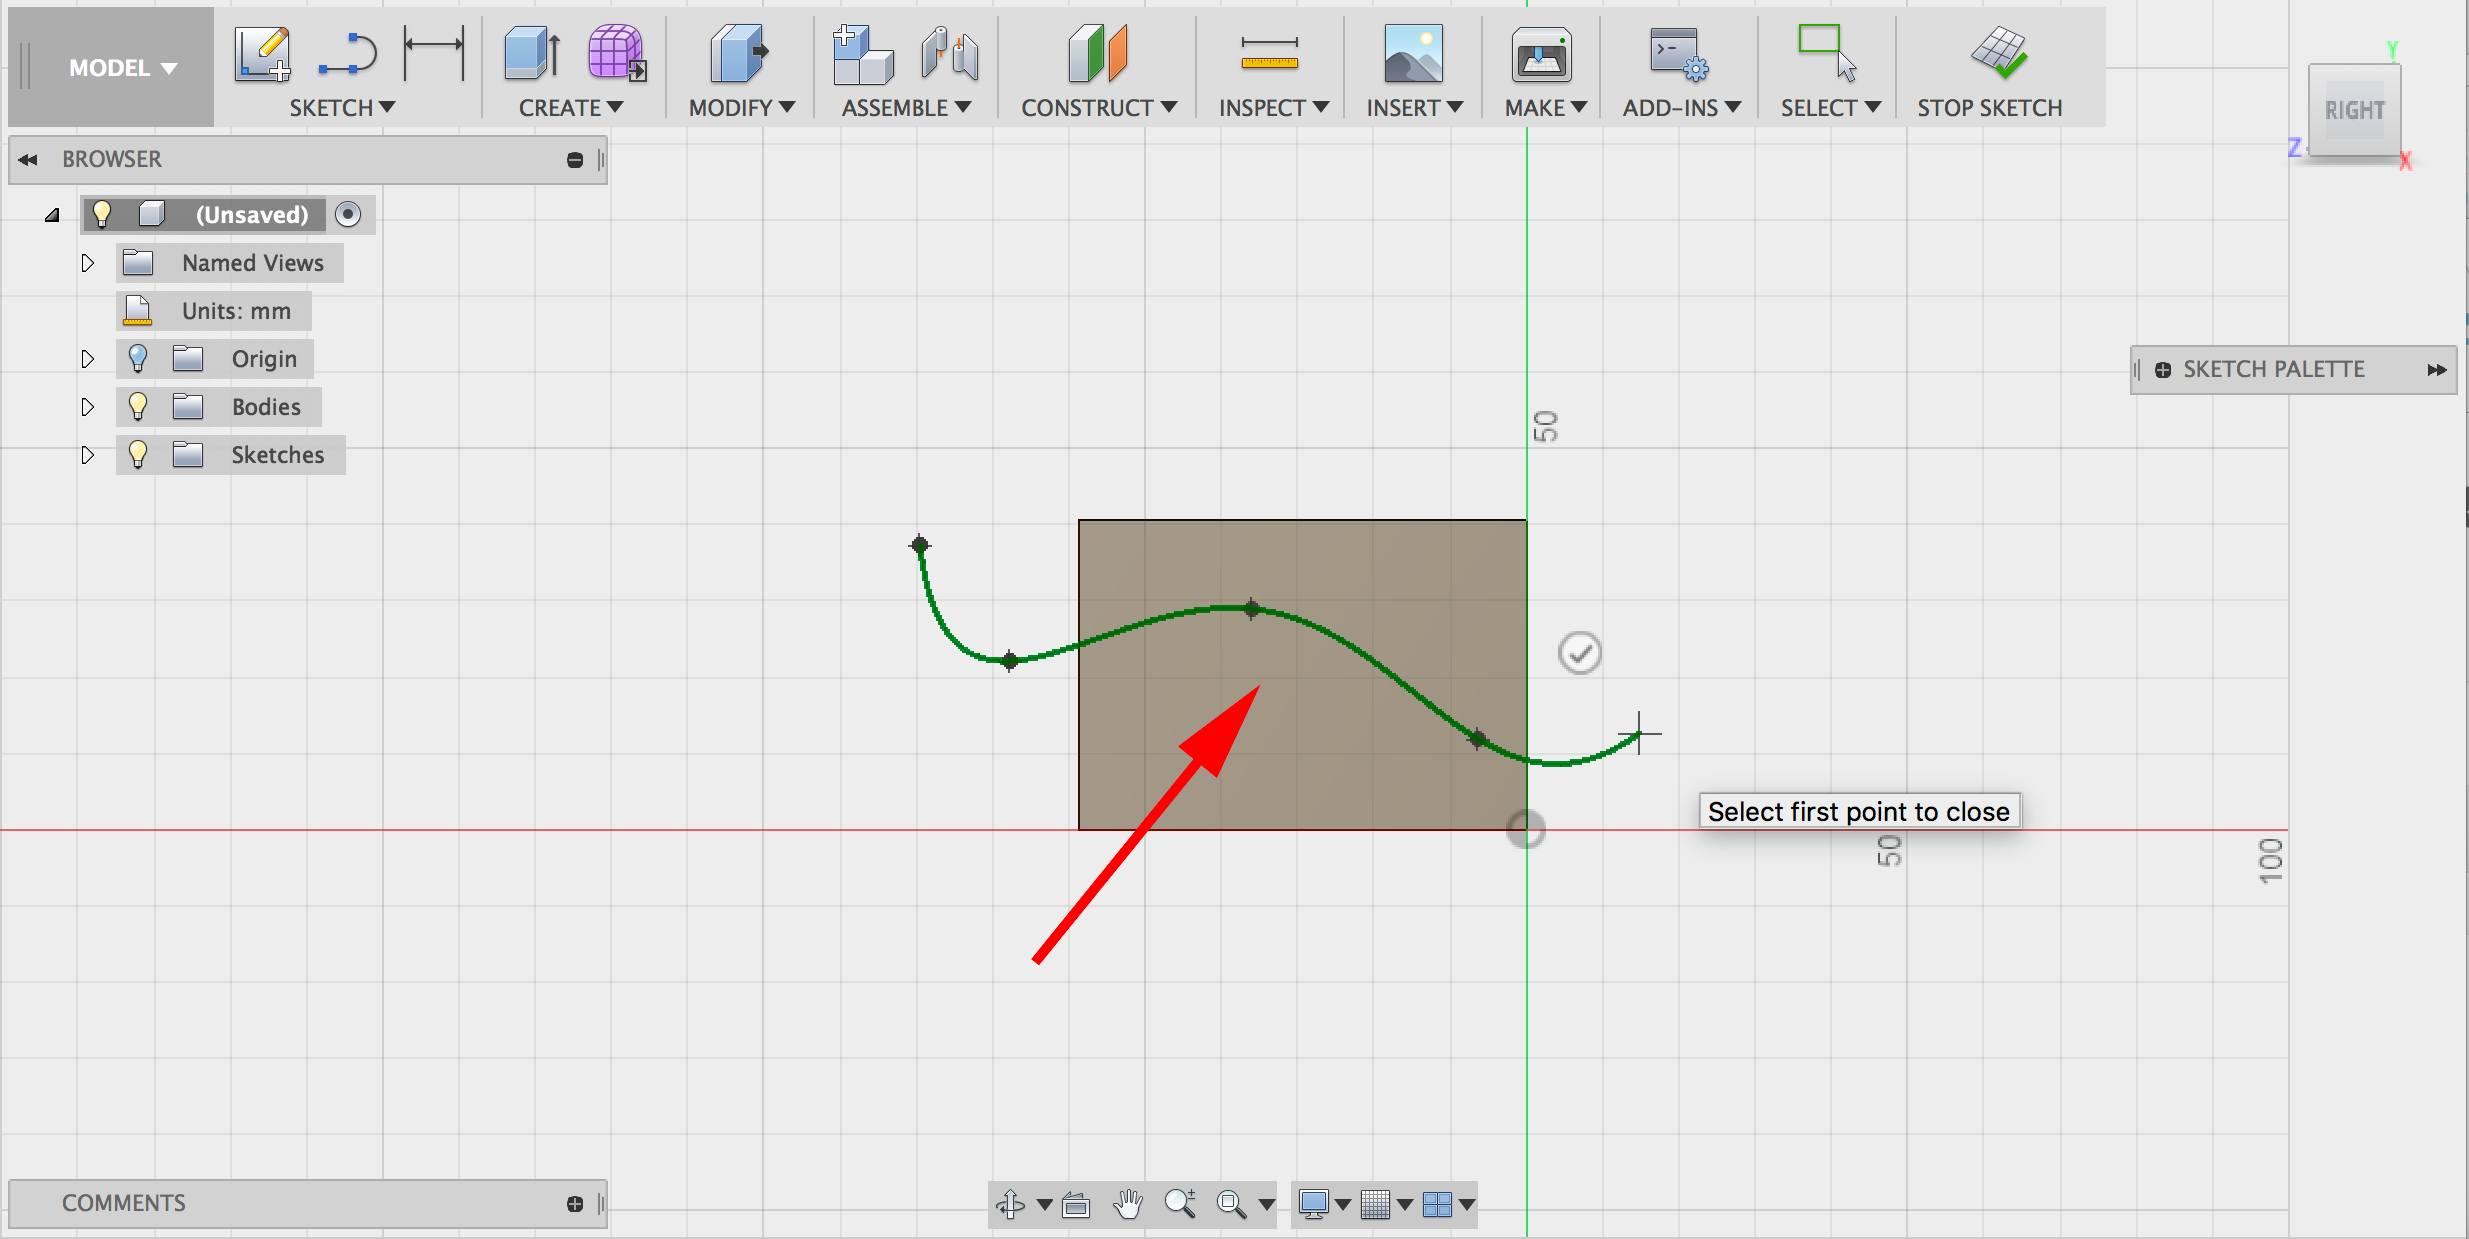Click the Joint assemble icon

tap(949, 54)
